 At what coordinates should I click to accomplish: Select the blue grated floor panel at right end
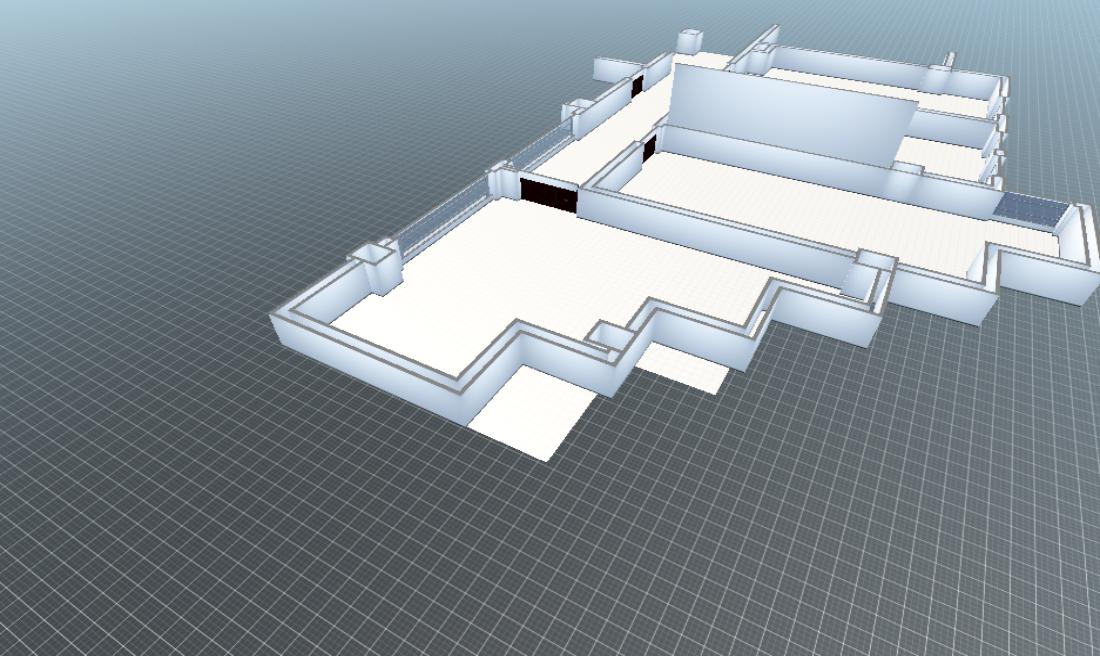coord(1030,211)
